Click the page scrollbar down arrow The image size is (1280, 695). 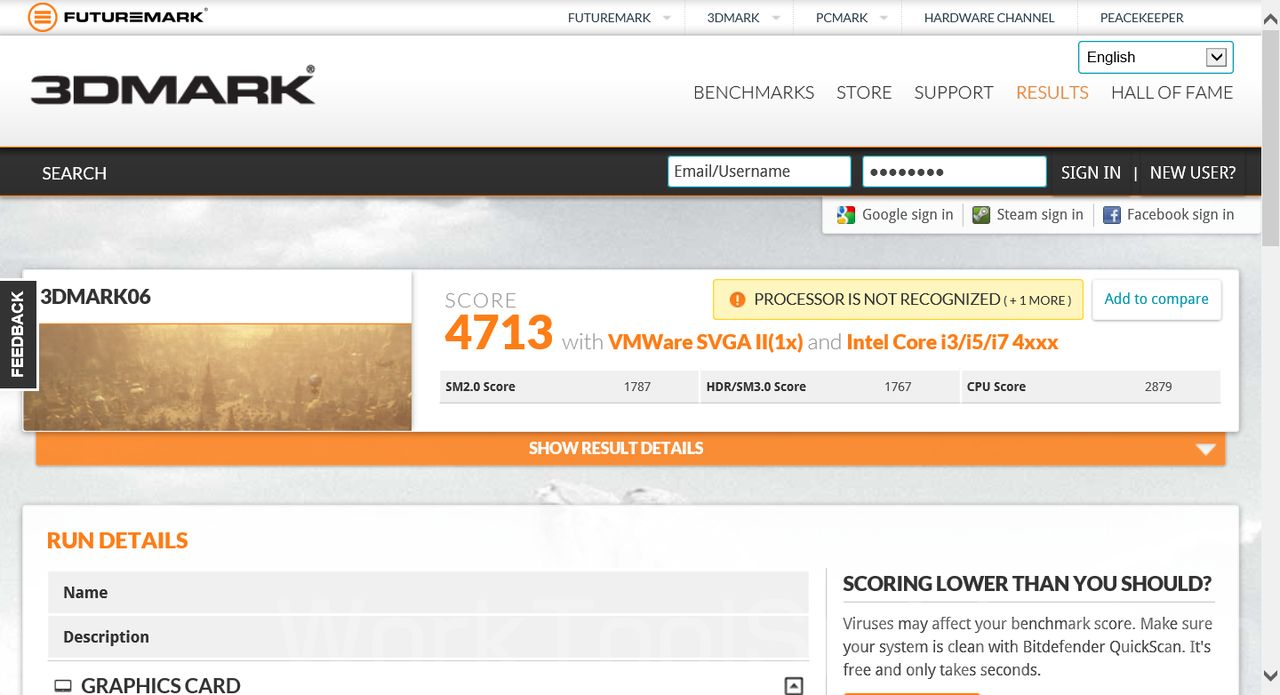pyautogui.click(x=1270, y=677)
